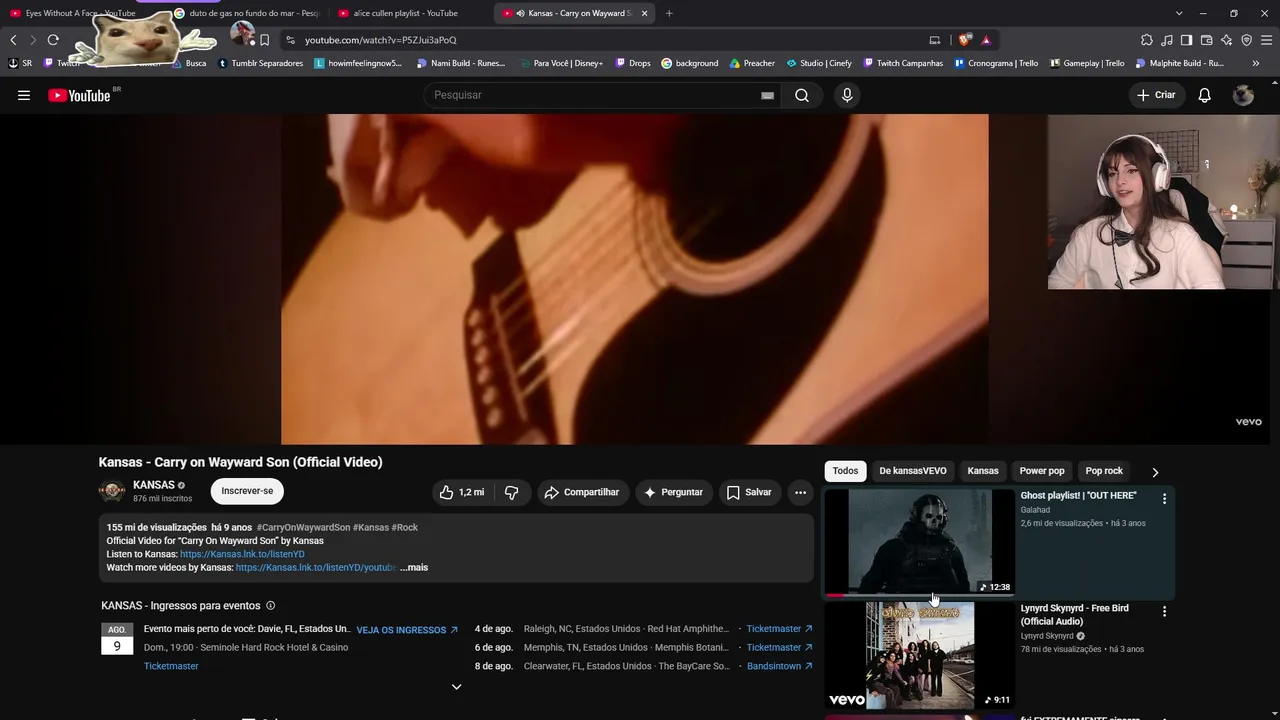Viewport: 1280px width, 720px height.
Task: Dislike the video with thumbs down
Action: pos(511,492)
